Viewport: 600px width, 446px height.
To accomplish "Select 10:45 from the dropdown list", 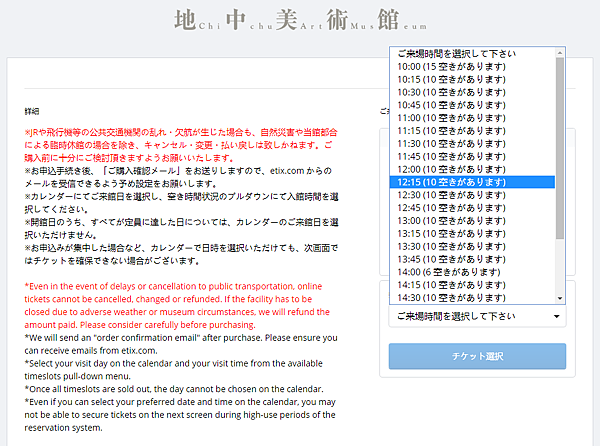I will 472,105.
